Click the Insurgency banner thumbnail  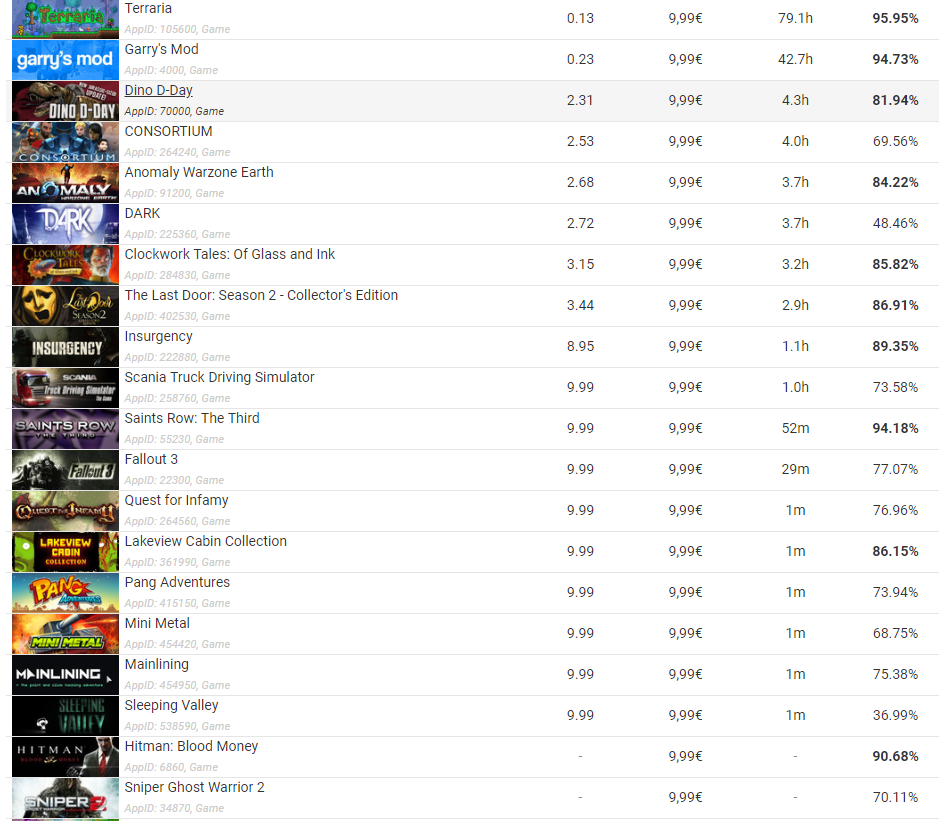pyautogui.click(x=65, y=347)
